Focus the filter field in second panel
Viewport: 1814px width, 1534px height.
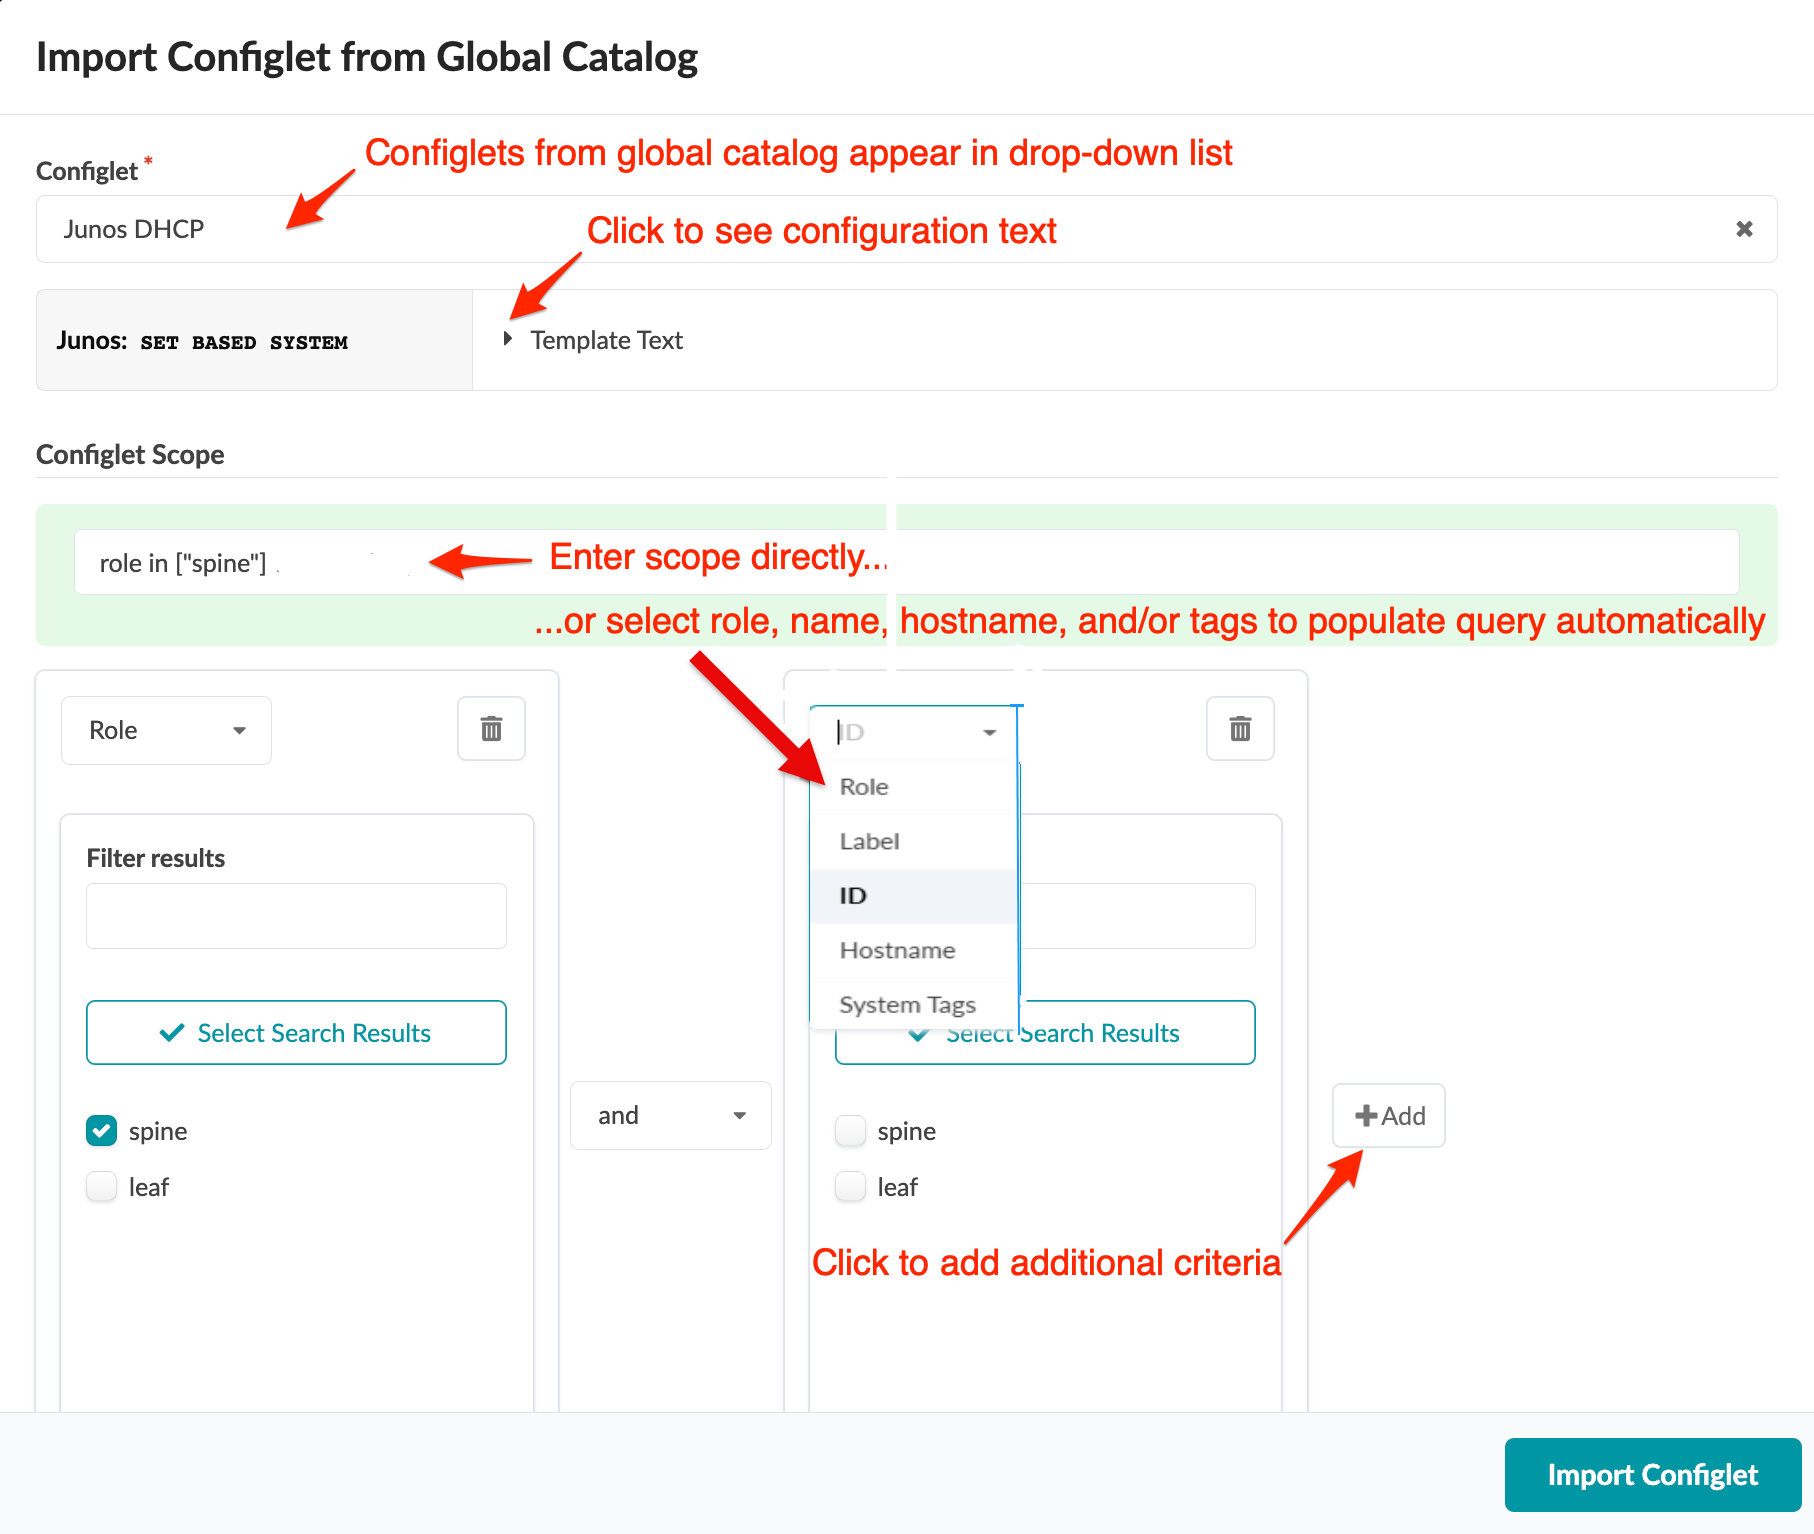[x=1137, y=916]
